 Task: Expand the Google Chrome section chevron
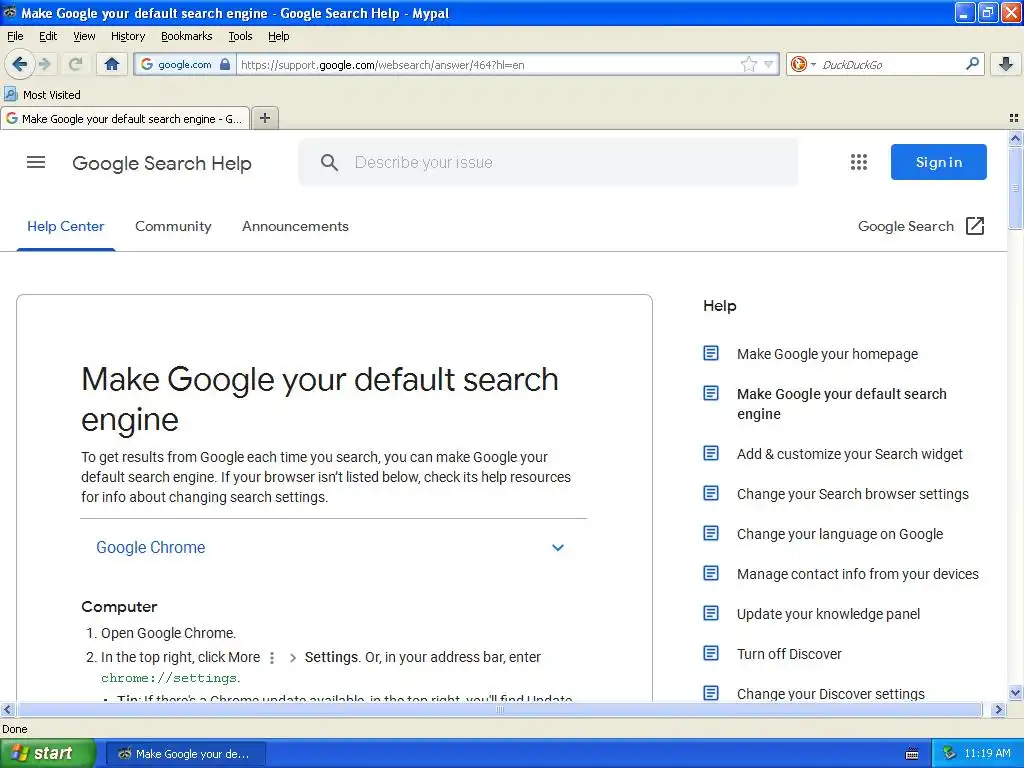[558, 547]
